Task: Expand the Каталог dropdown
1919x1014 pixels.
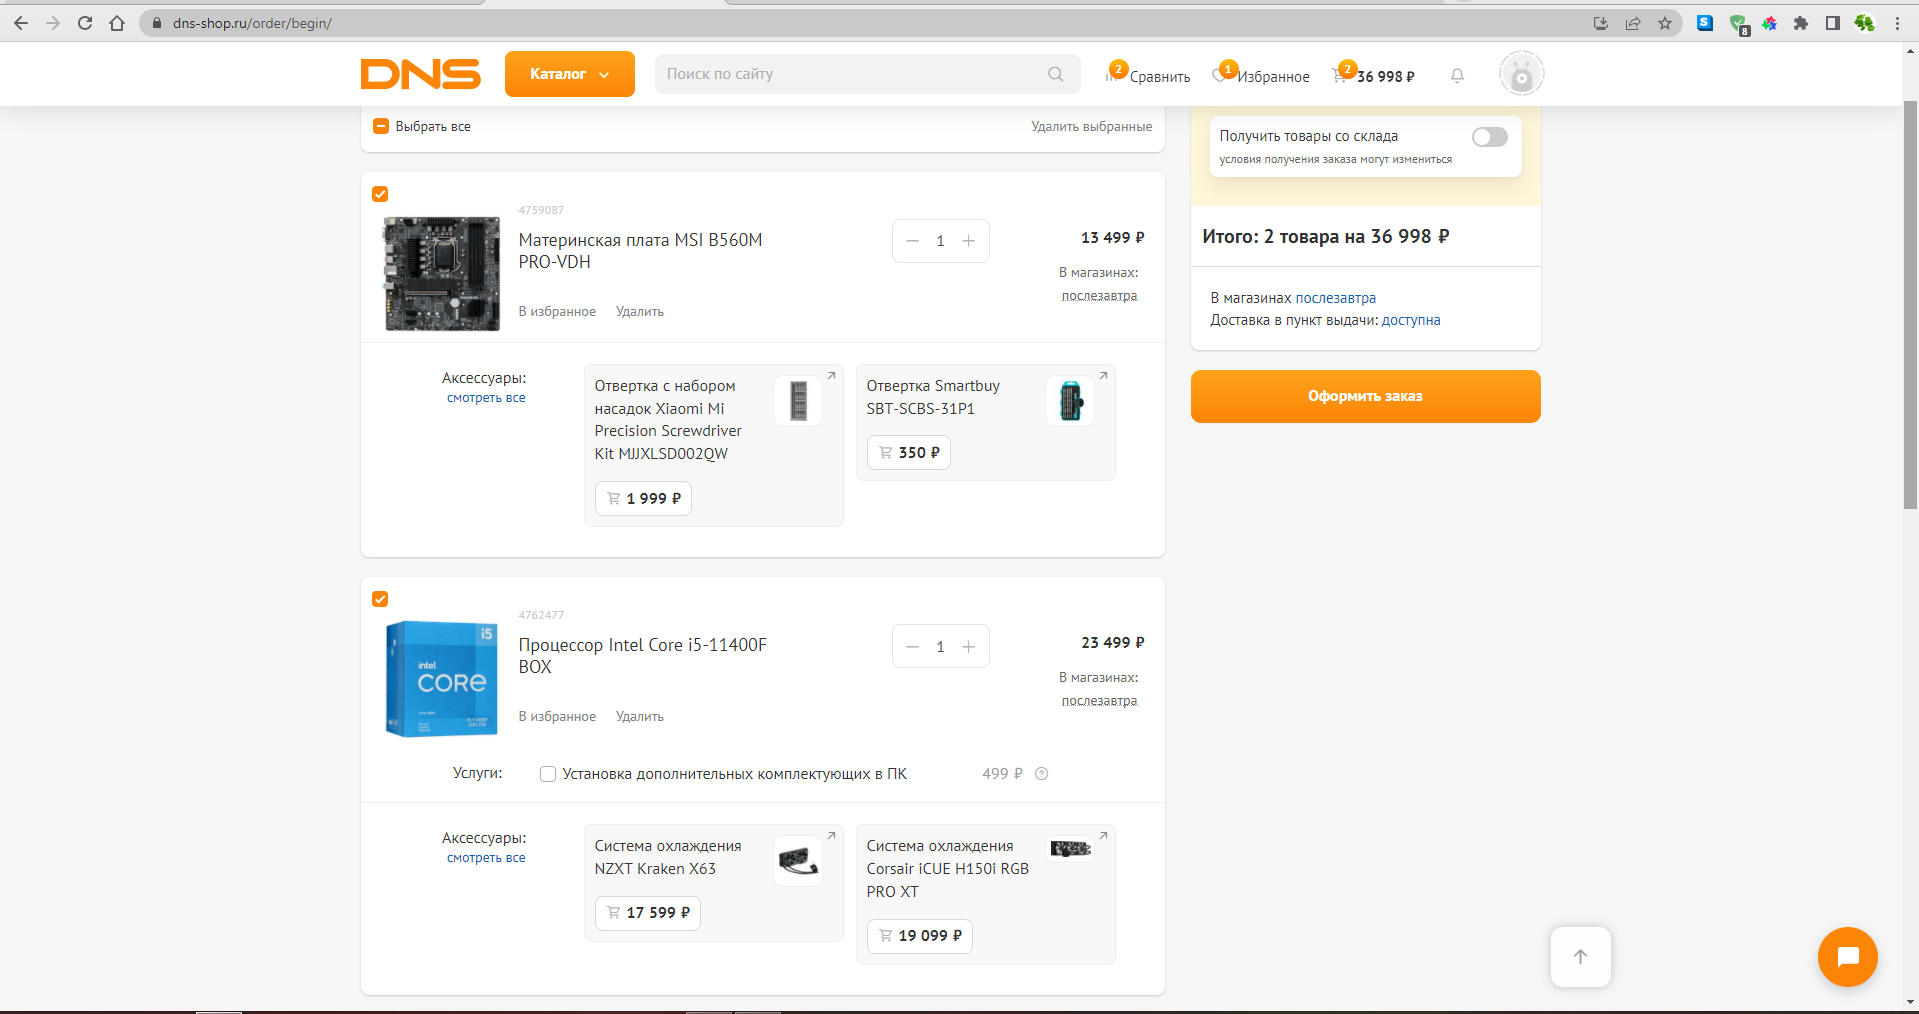Action: [569, 74]
